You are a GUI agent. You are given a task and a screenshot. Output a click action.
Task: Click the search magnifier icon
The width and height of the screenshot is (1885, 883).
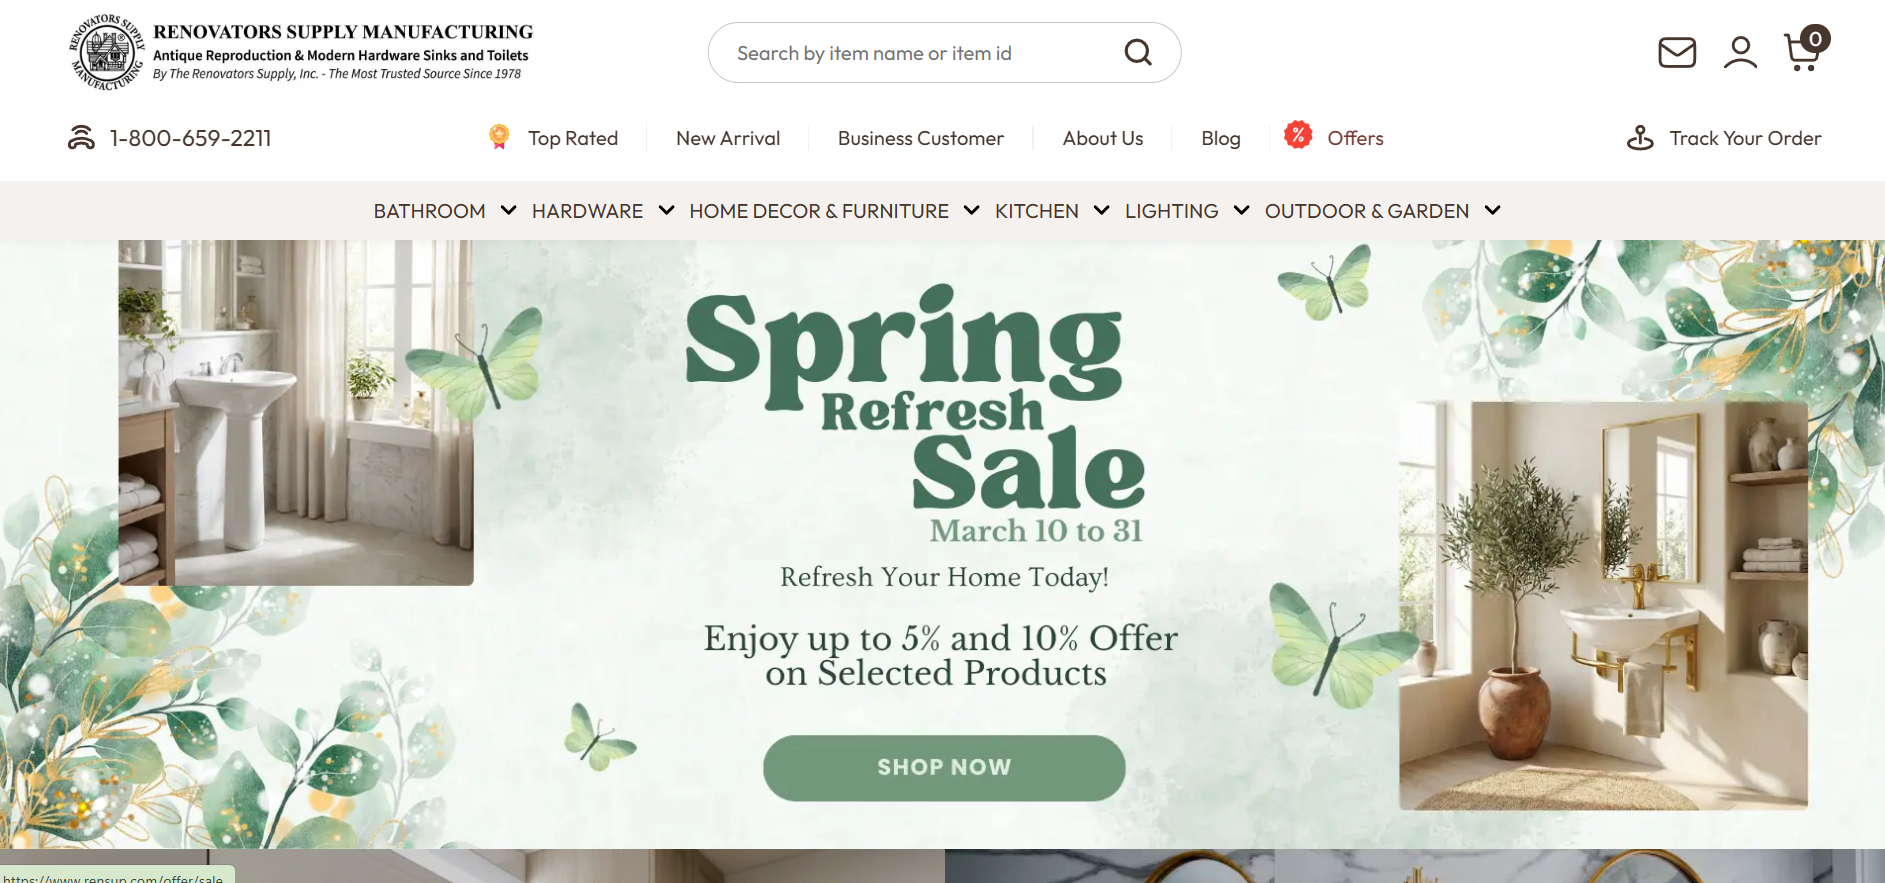pos(1138,52)
